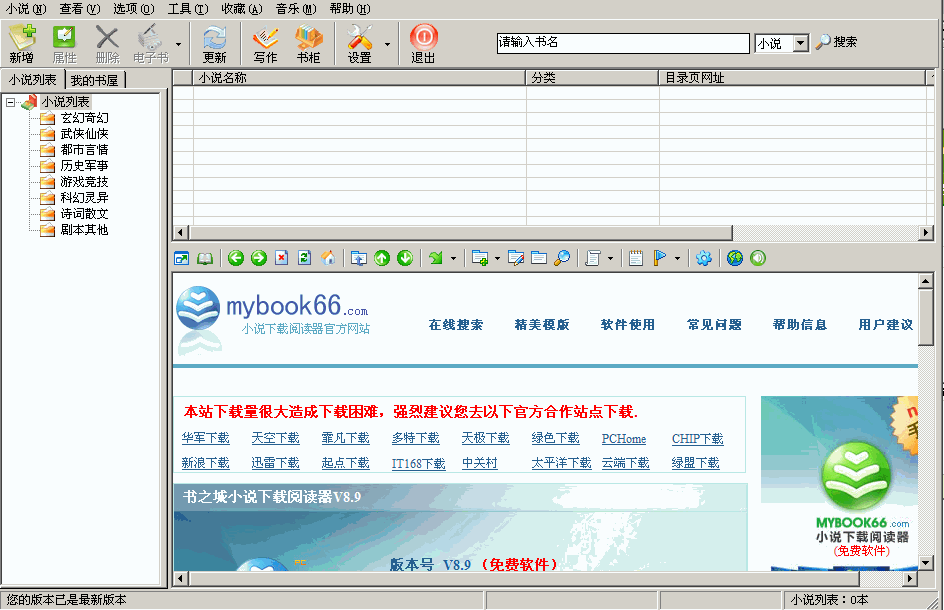Click the 电子书 e-book icon

pos(151,44)
